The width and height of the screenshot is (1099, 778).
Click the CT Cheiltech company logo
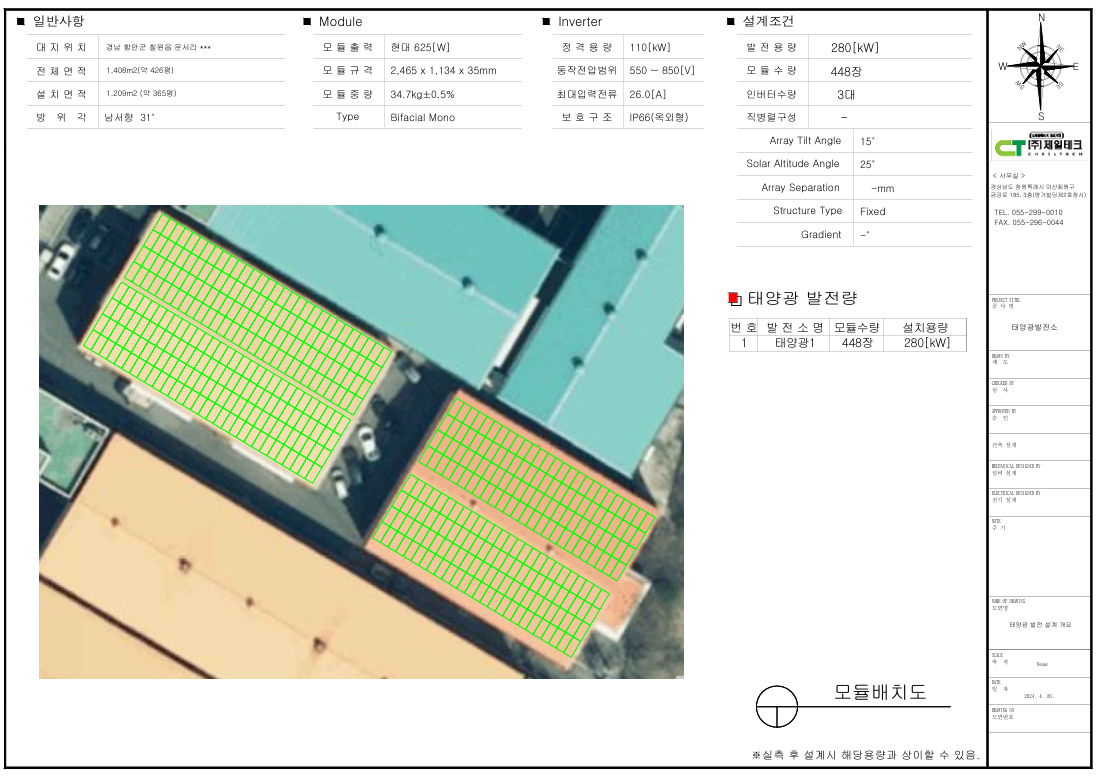point(1039,147)
